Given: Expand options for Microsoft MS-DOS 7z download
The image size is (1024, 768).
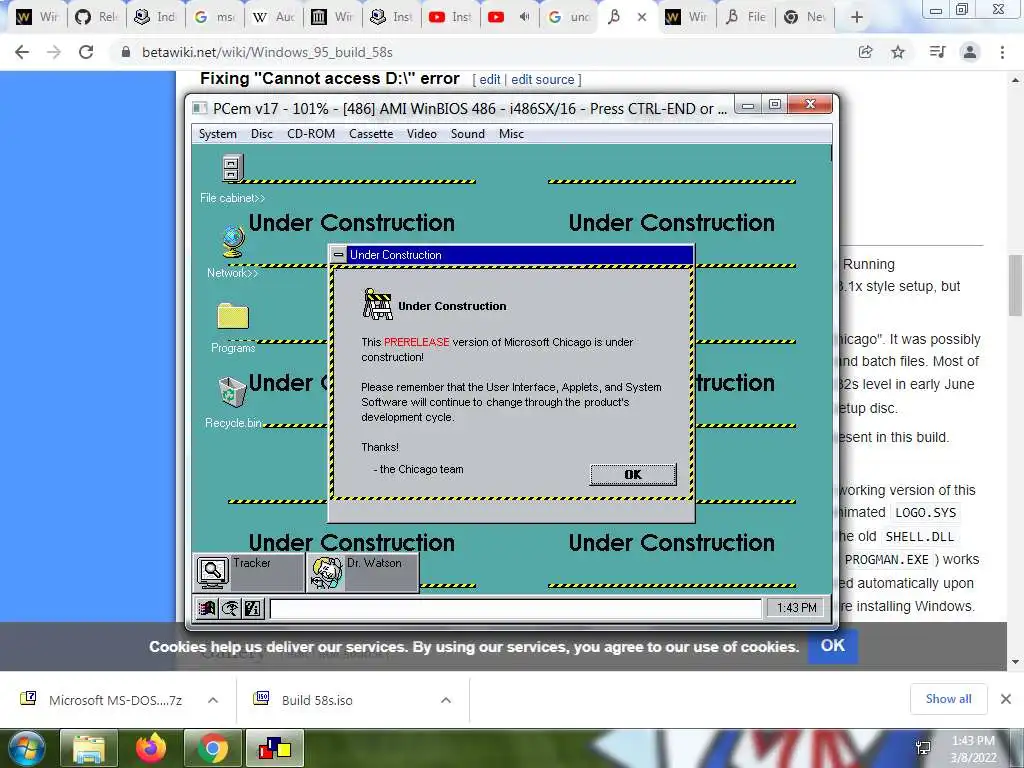Looking at the screenshot, I should point(213,700).
